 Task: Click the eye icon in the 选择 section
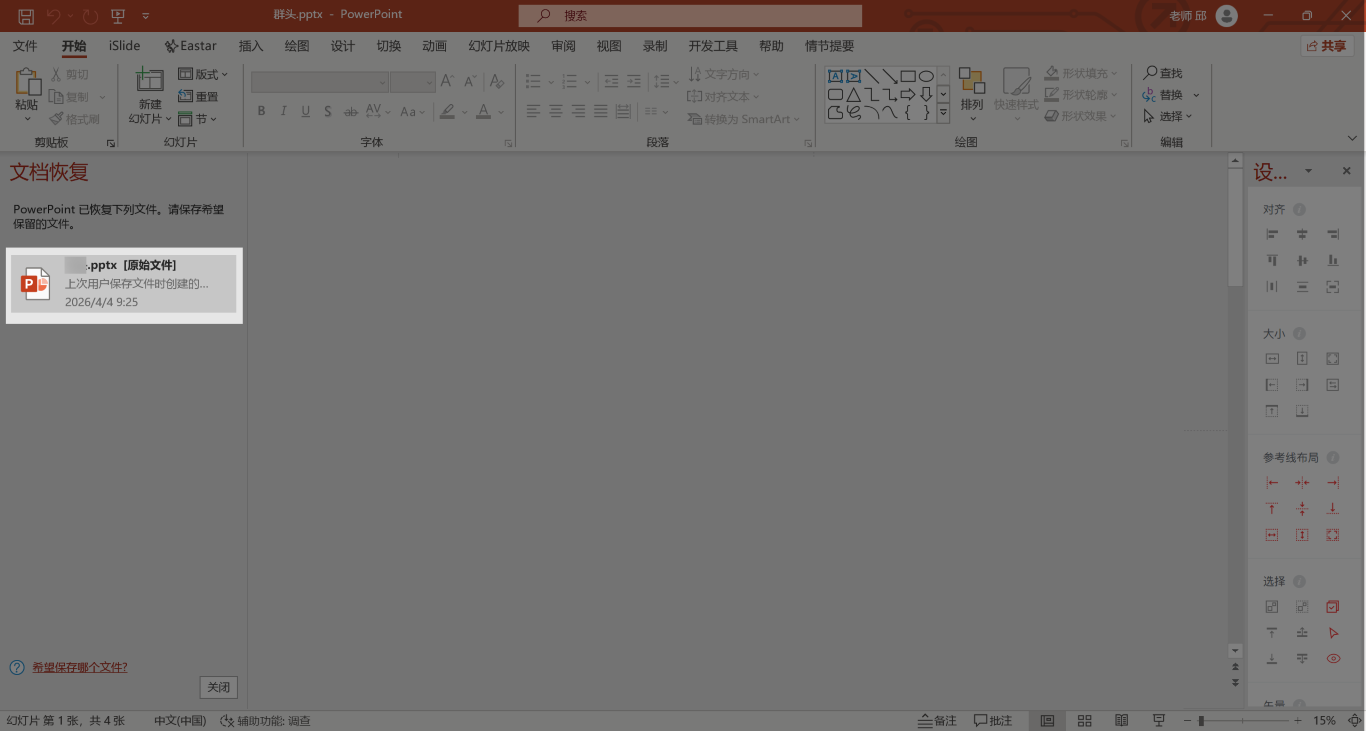tap(1332, 659)
